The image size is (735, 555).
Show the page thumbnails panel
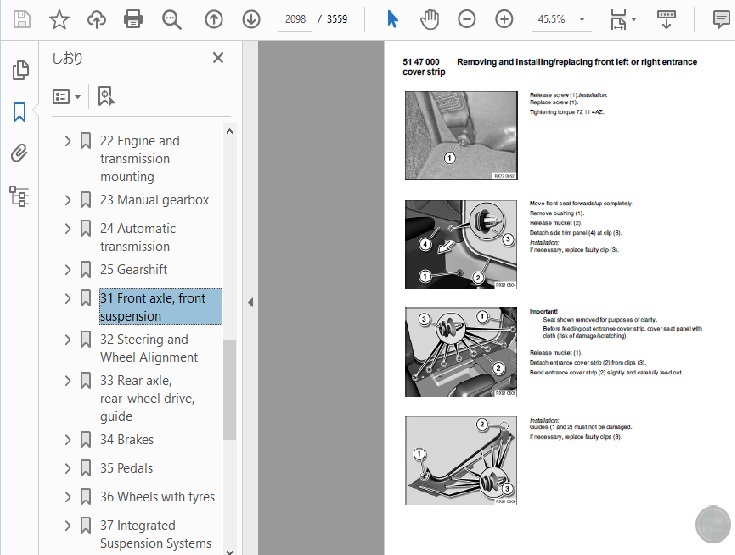20,69
